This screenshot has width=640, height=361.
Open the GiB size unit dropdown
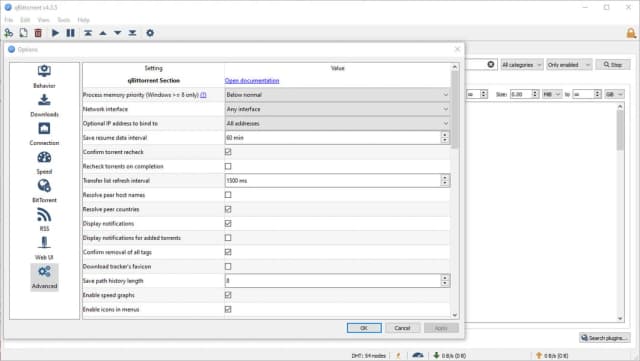614,94
